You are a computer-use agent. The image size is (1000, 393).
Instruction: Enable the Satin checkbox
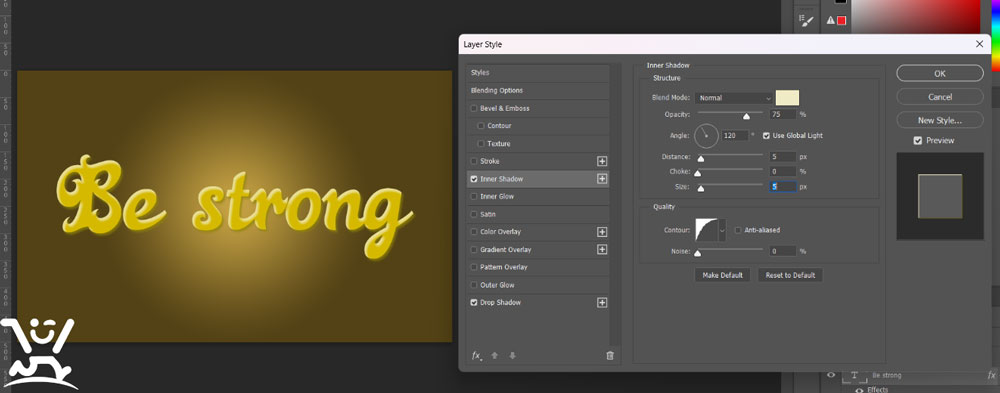[x=474, y=214]
